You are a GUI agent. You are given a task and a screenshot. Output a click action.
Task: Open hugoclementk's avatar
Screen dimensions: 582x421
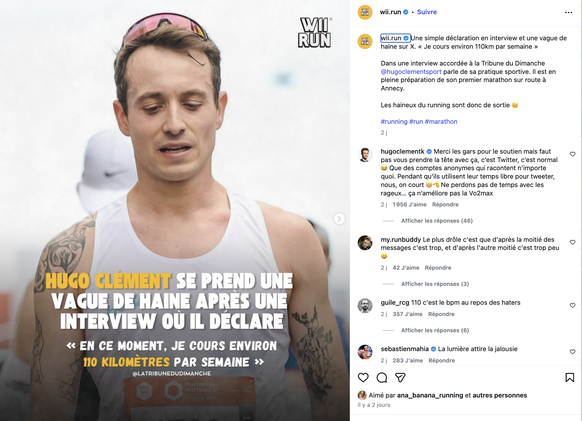click(365, 154)
